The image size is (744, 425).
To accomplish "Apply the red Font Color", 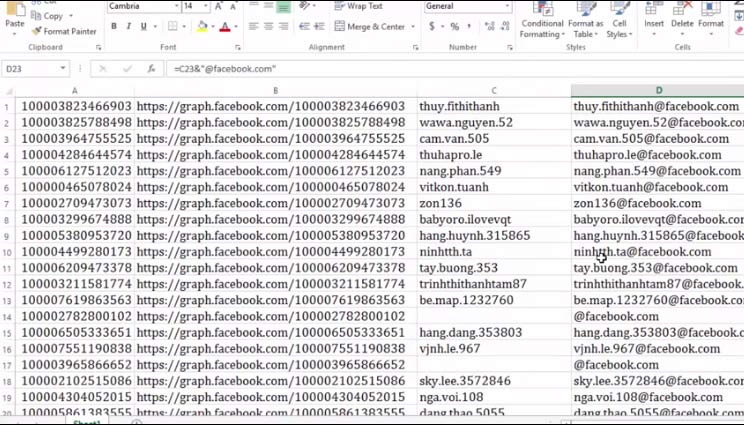I will 225,27.
